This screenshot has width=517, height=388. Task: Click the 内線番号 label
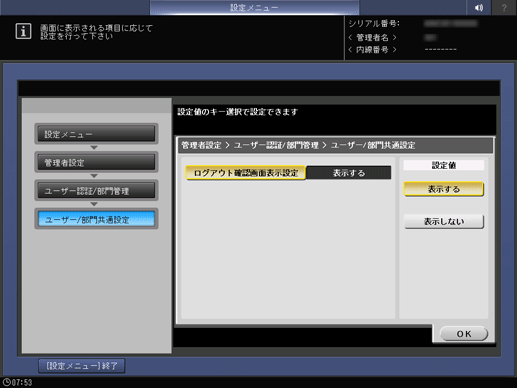click(372, 50)
